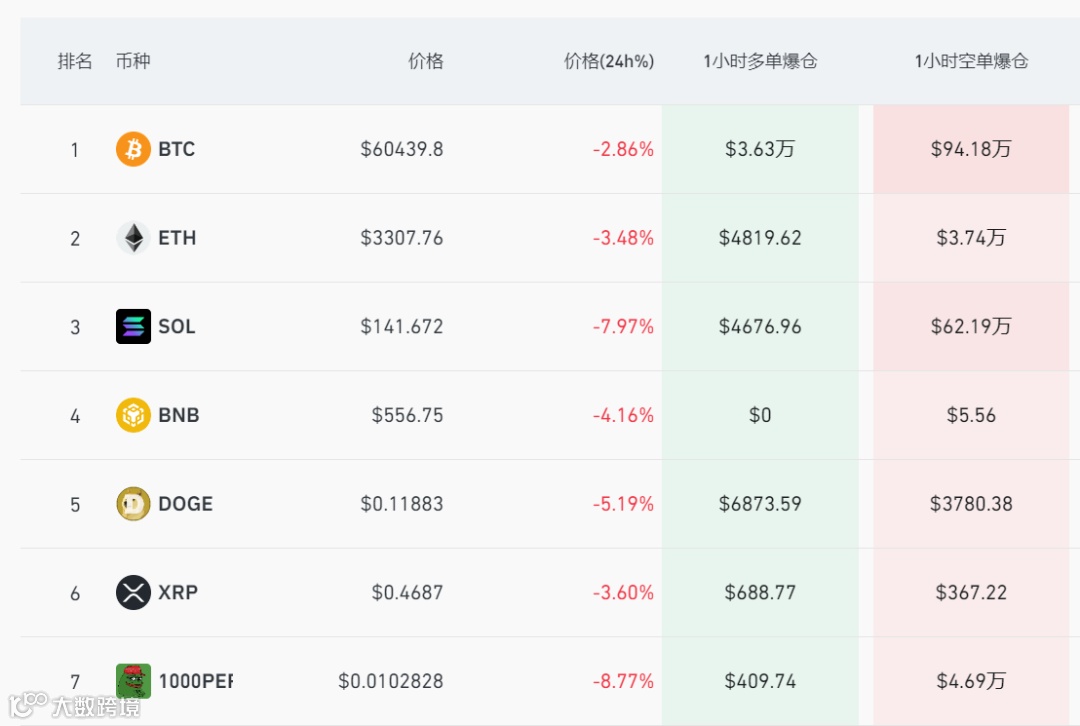This screenshot has width=1080, height=726.
Task: Click rank number 4 in BNB row
Action: 75,416
